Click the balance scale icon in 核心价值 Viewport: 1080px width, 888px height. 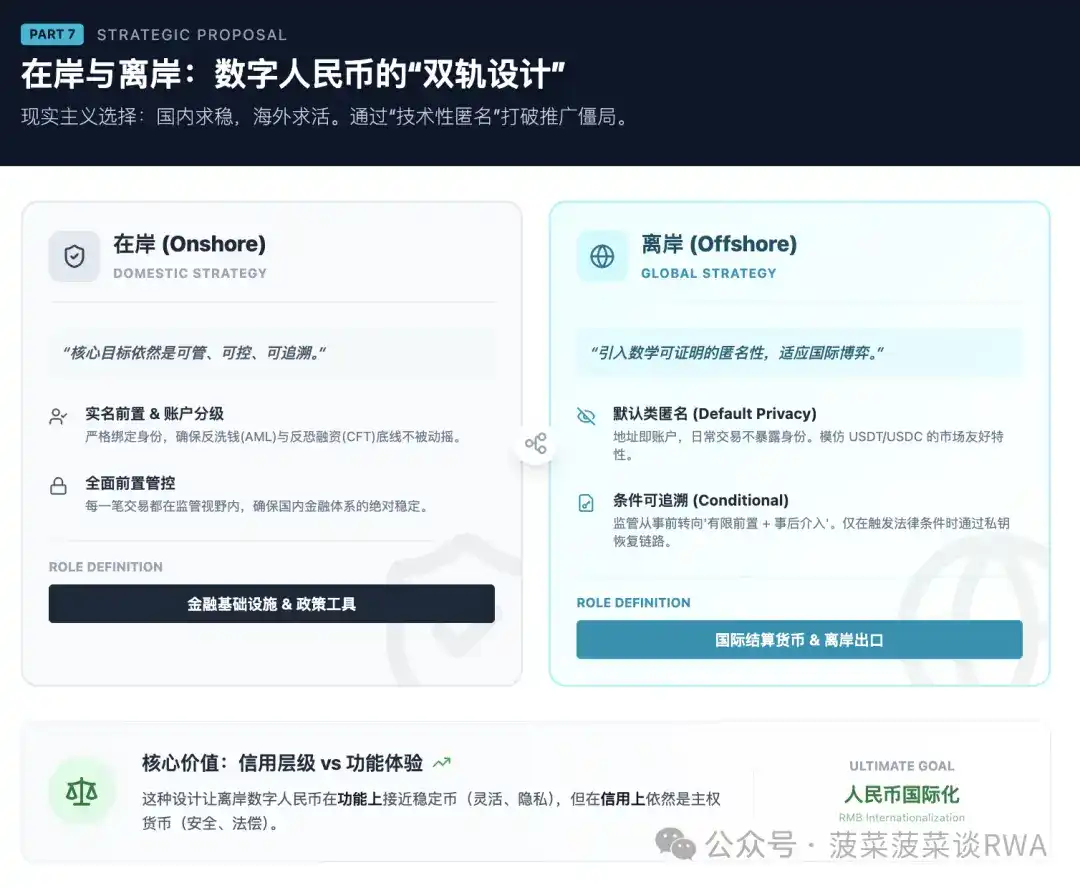click(82, 791)
